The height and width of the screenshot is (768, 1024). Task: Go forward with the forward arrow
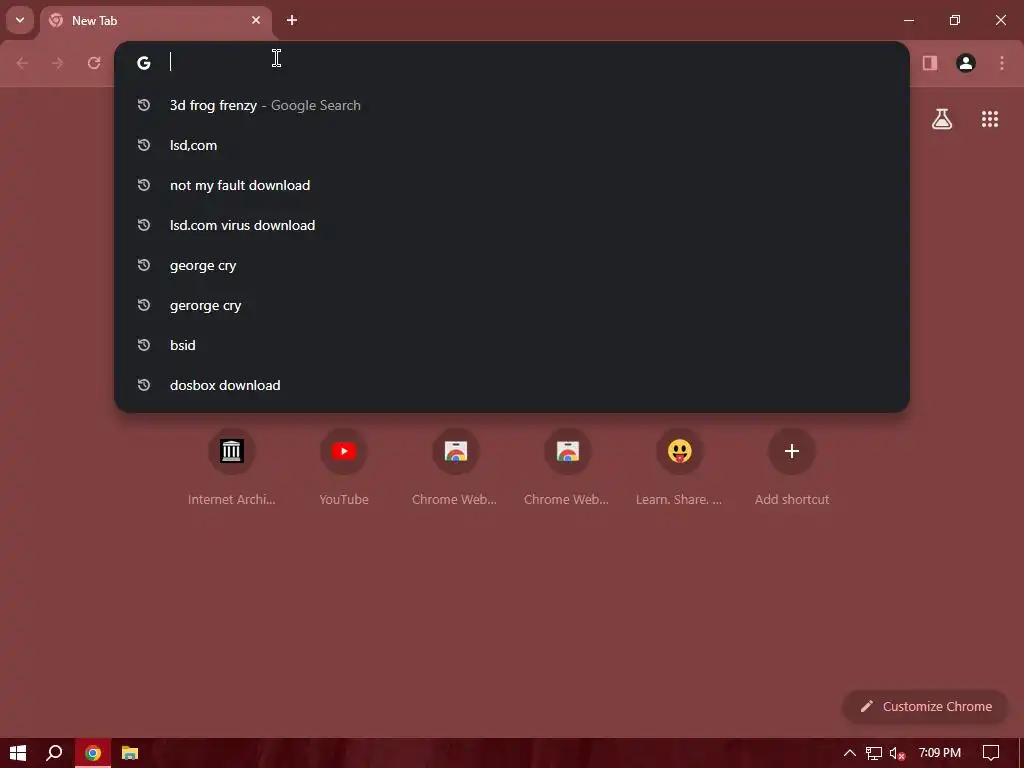58,63
